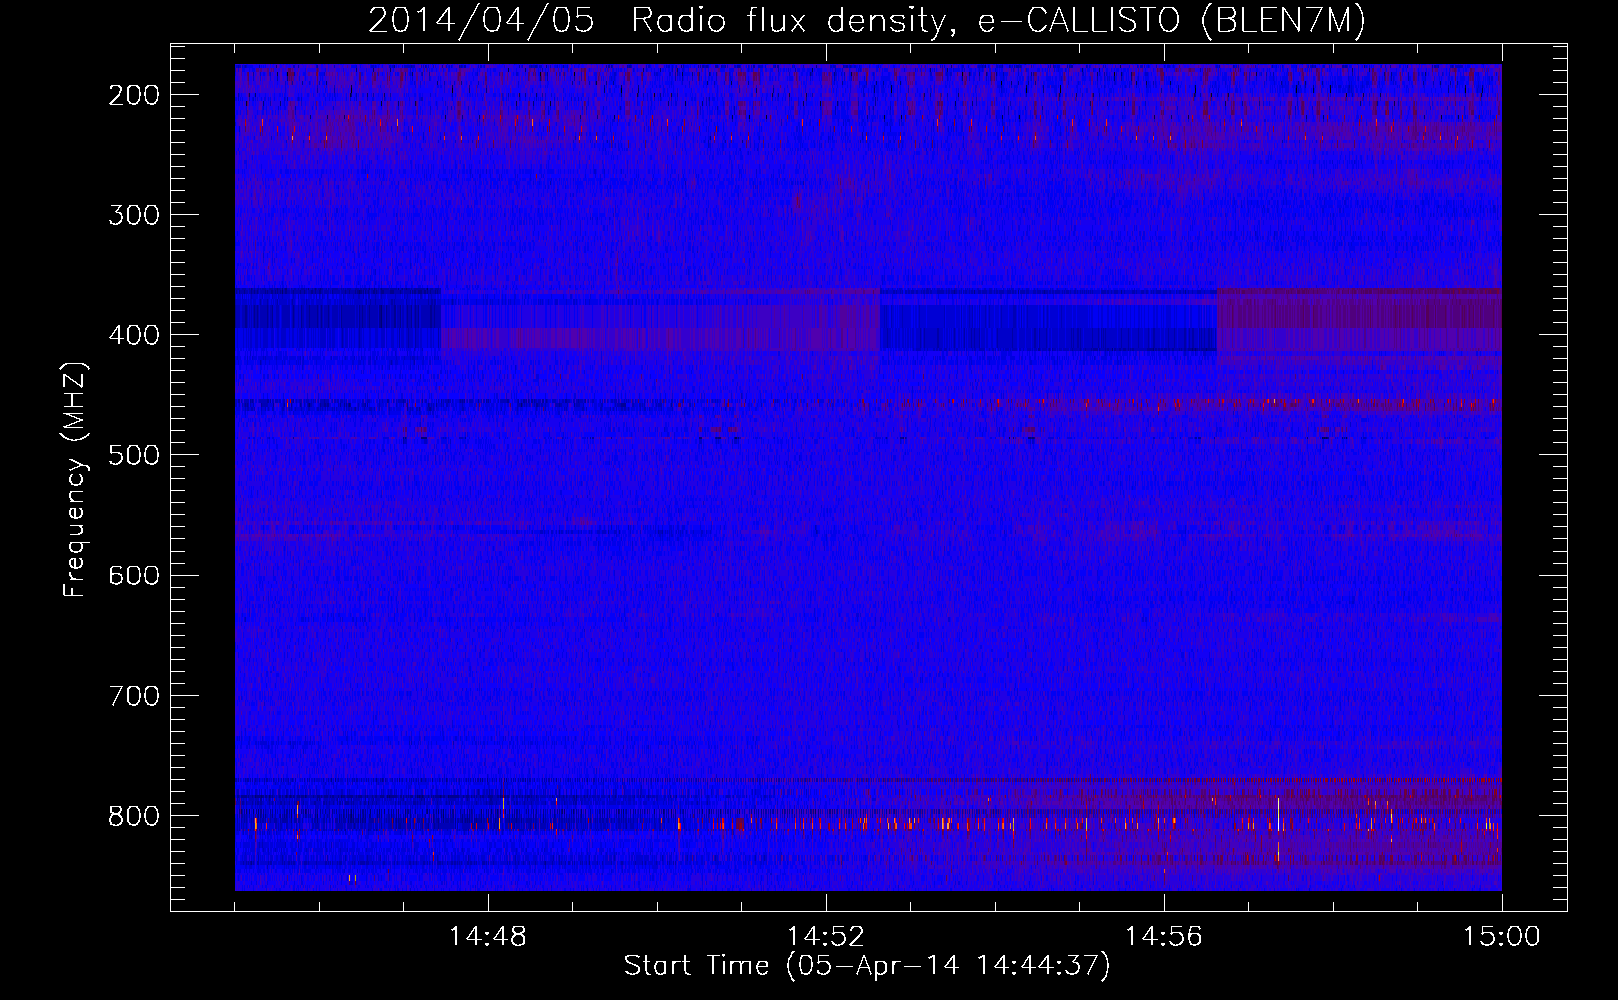Click the 600 frequency tick label
Viewport: 1618px width, 1000px height.
click(134, 575)
